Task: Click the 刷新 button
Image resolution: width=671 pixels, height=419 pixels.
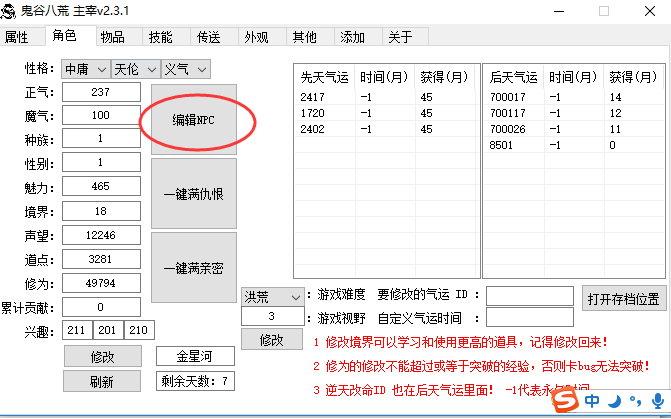Action: (102, 381)
